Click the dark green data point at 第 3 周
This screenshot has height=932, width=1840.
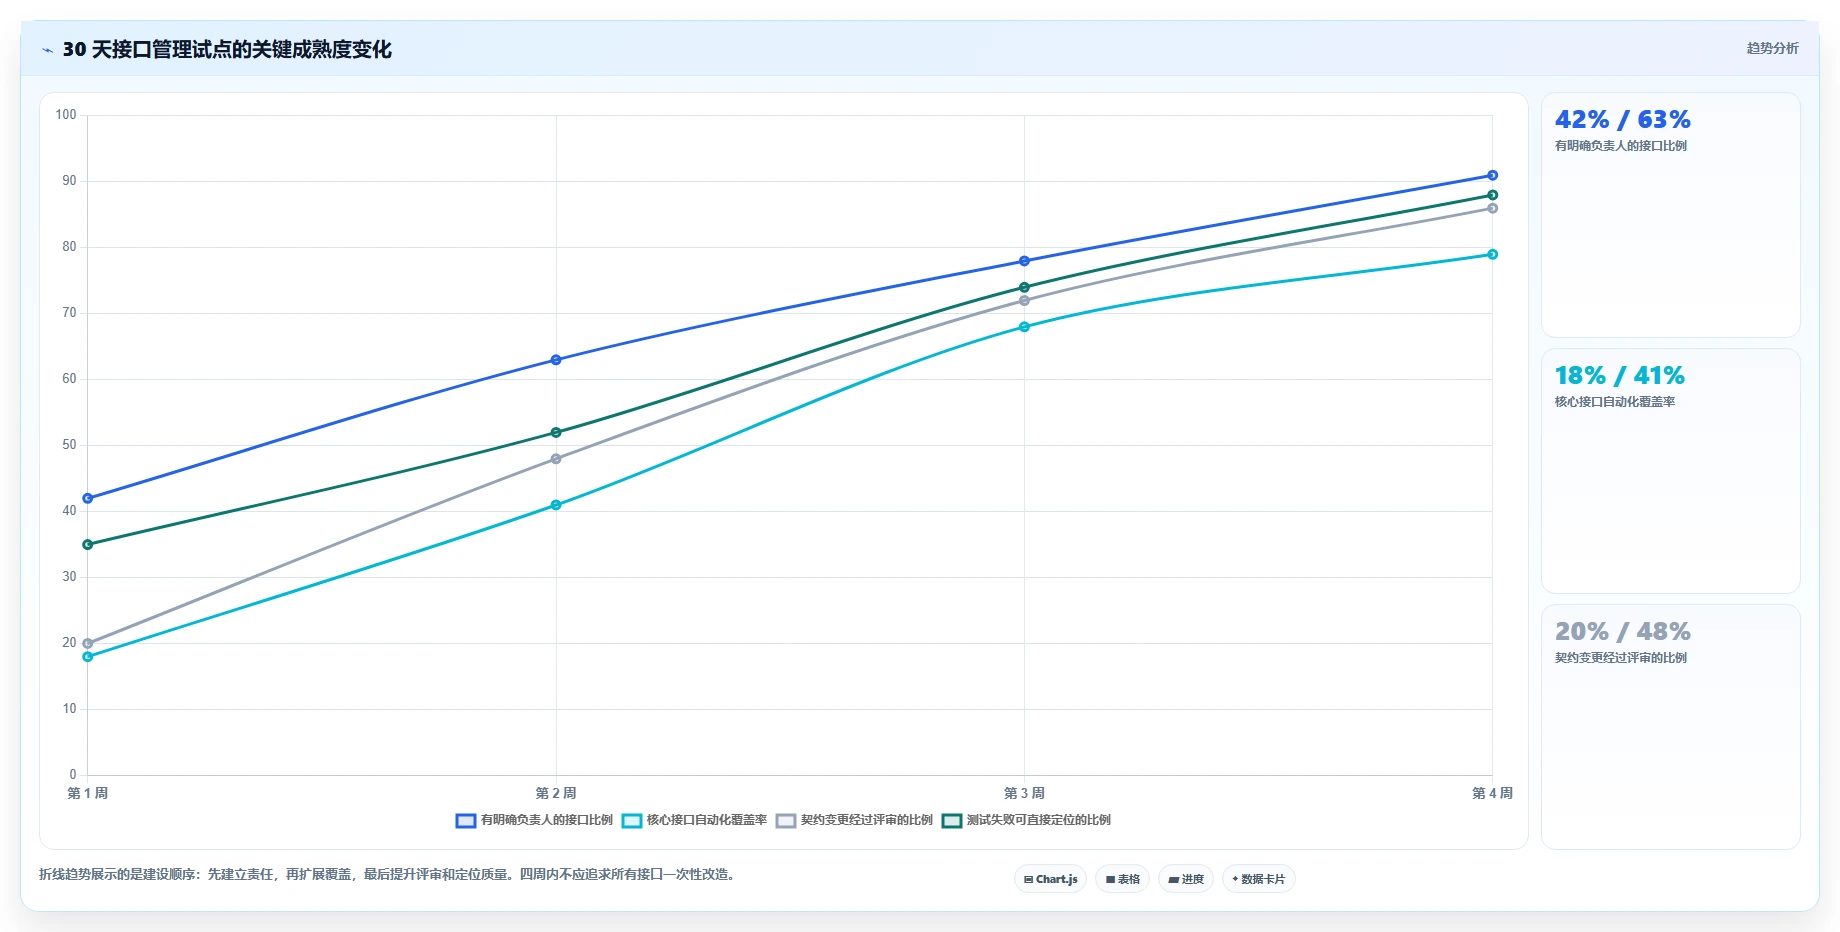pos(1024,287)
